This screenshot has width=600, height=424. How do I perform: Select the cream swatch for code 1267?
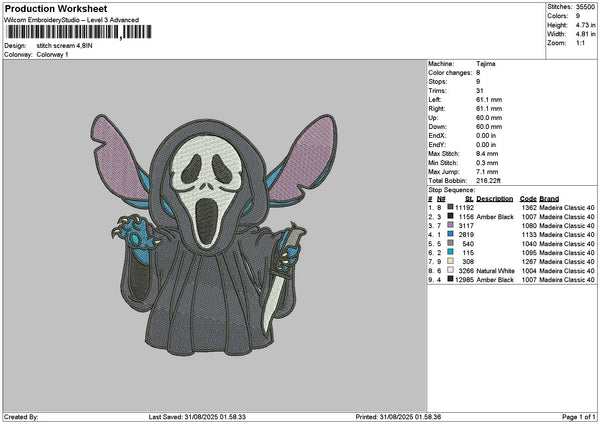[x=450, y=261]
